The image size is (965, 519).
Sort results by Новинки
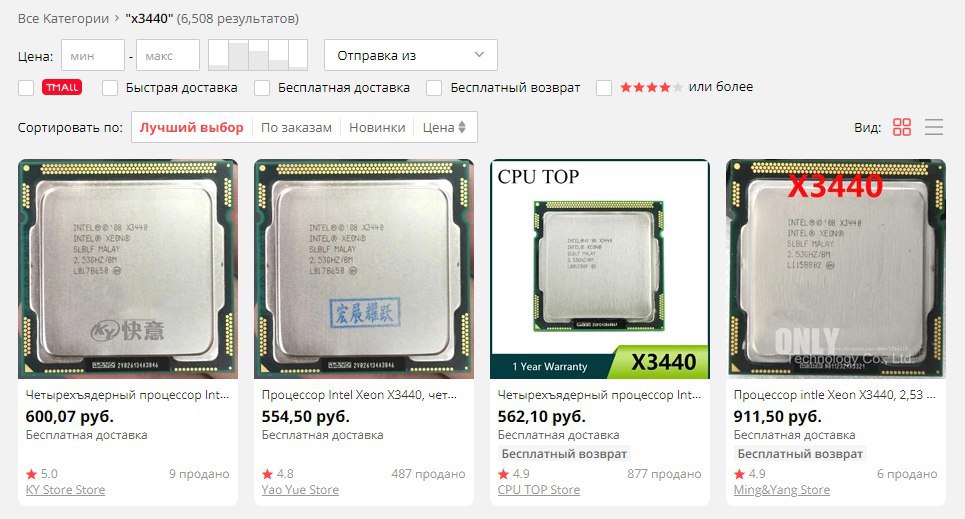(x=377, y=127)
